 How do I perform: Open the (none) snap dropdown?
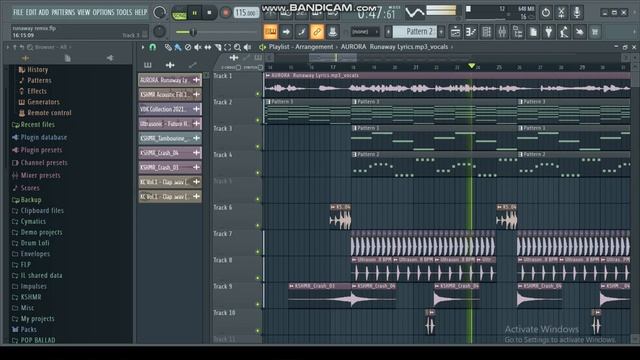[x=364, y=31]
